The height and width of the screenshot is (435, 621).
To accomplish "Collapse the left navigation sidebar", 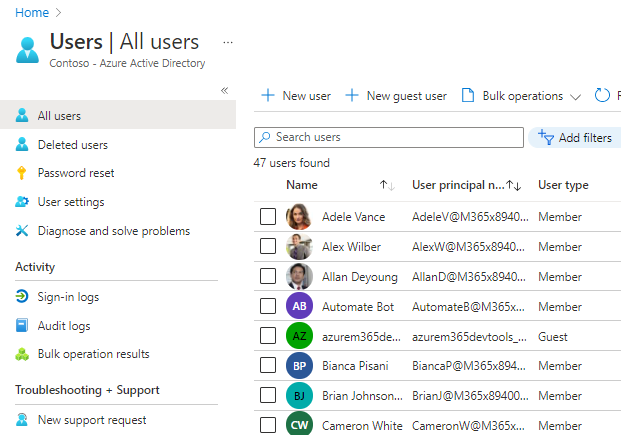I will [x=224, y=90].
